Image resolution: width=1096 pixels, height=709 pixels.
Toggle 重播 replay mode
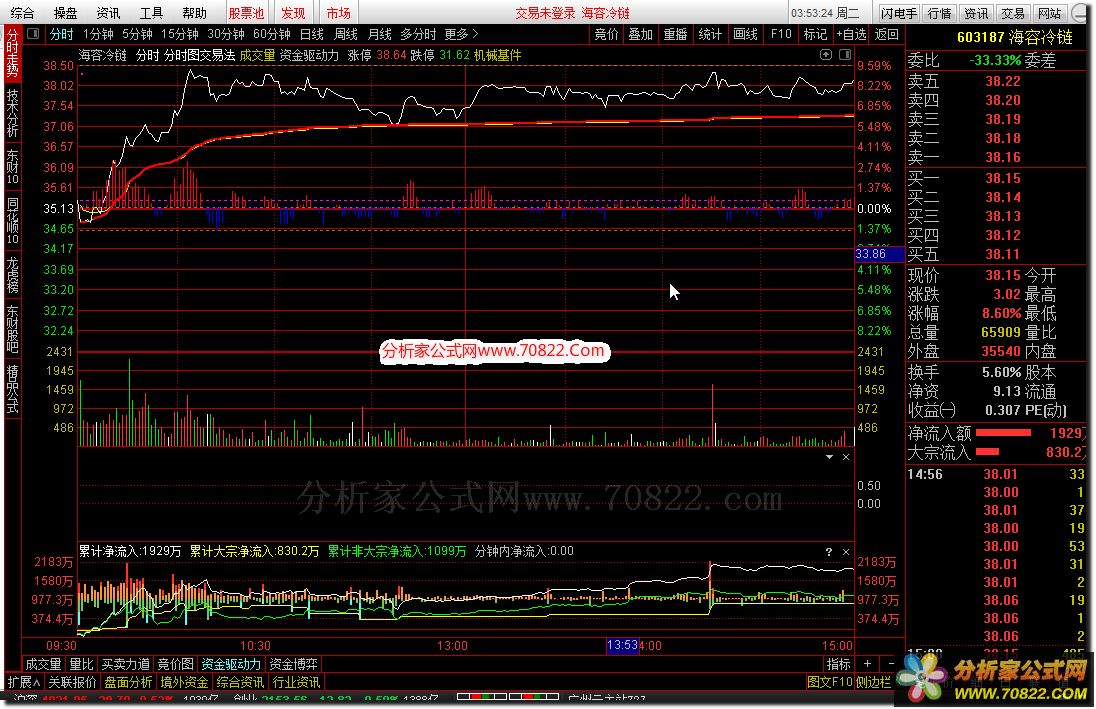[x=675, y=34]
